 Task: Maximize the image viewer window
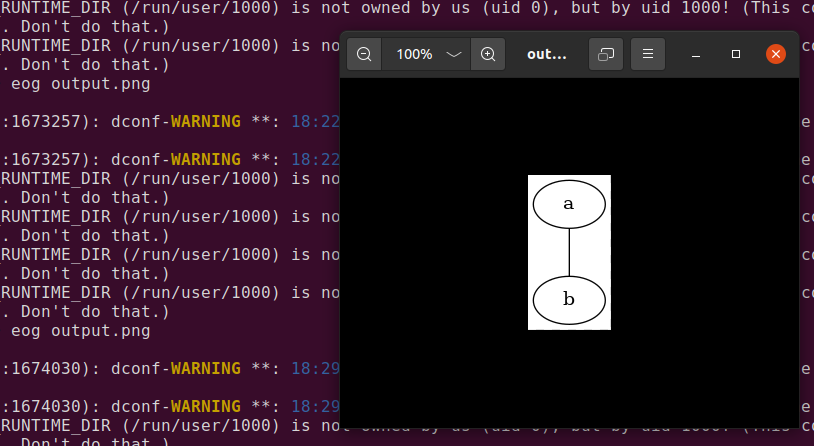coord(736,54)
